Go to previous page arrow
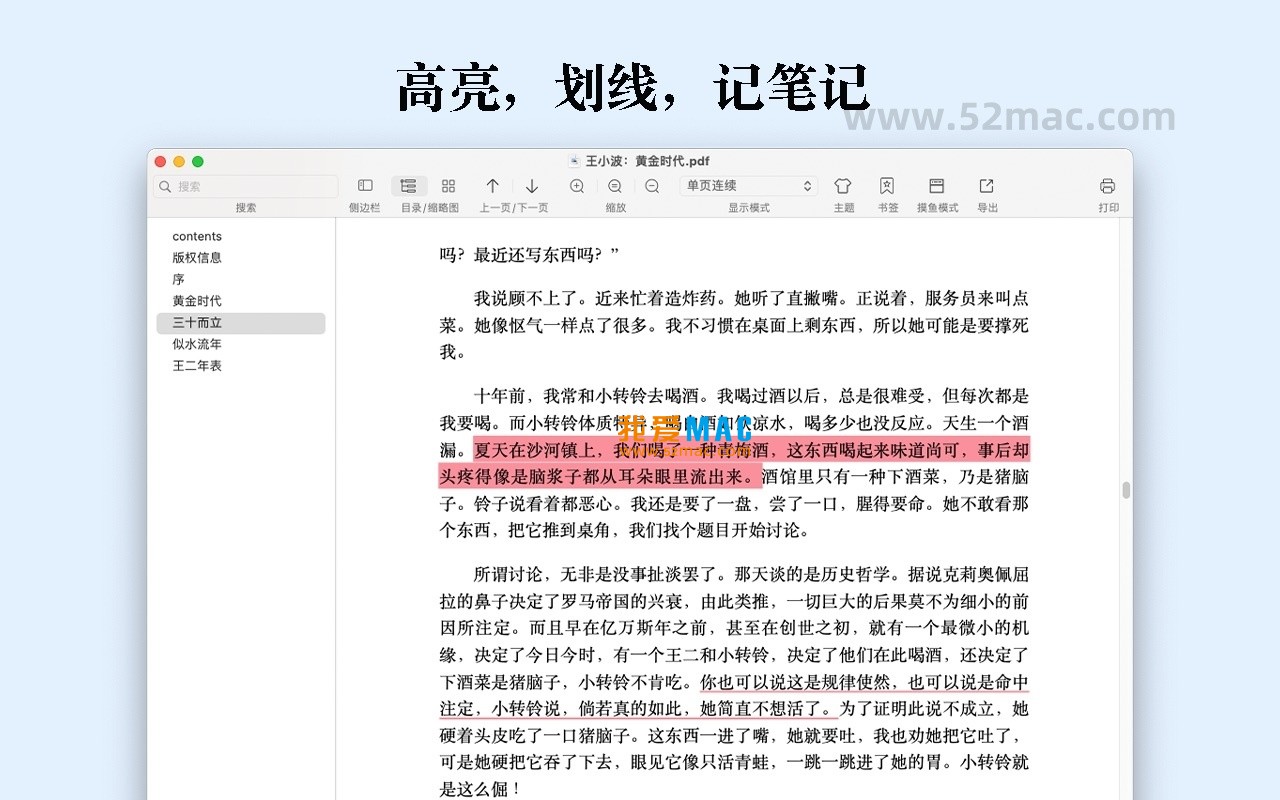 pos(492,186)
